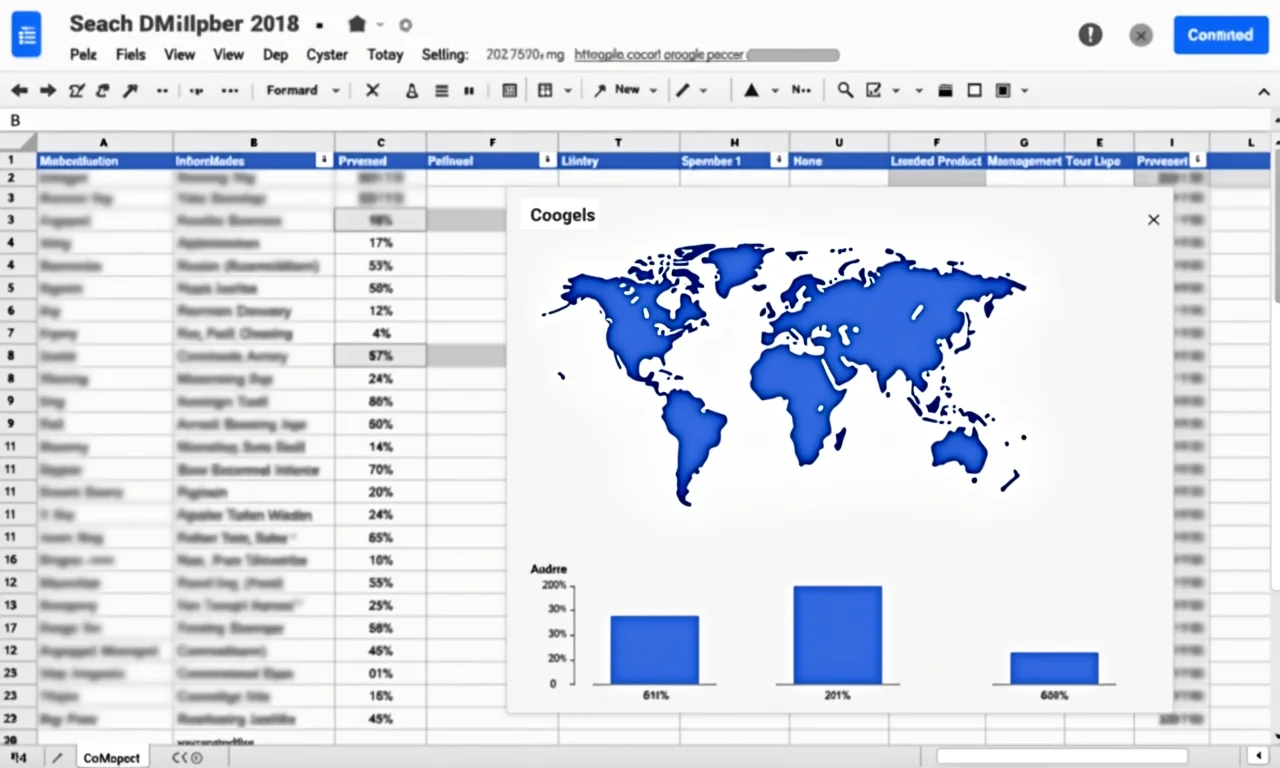Close the Coogels chart panel
Screen dimensions: 1280x768
[x=1153, y=220]
